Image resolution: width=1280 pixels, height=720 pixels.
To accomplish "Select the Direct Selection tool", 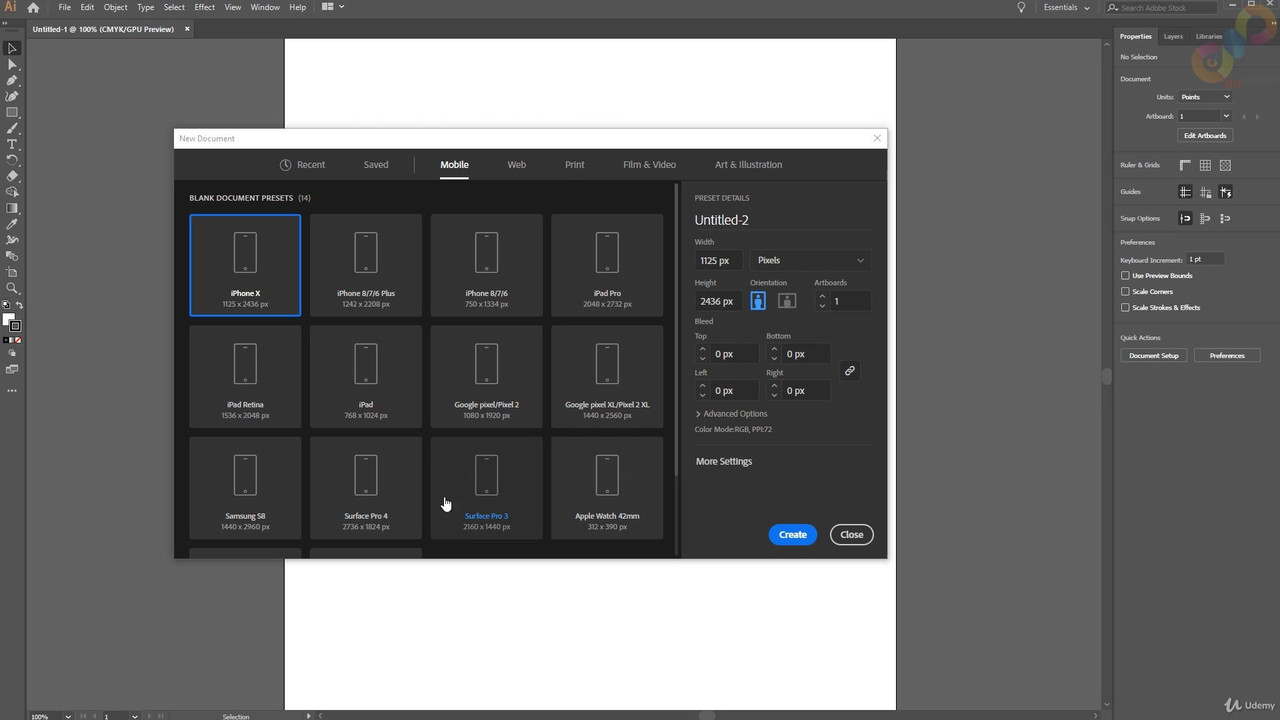I will (12, 64).
